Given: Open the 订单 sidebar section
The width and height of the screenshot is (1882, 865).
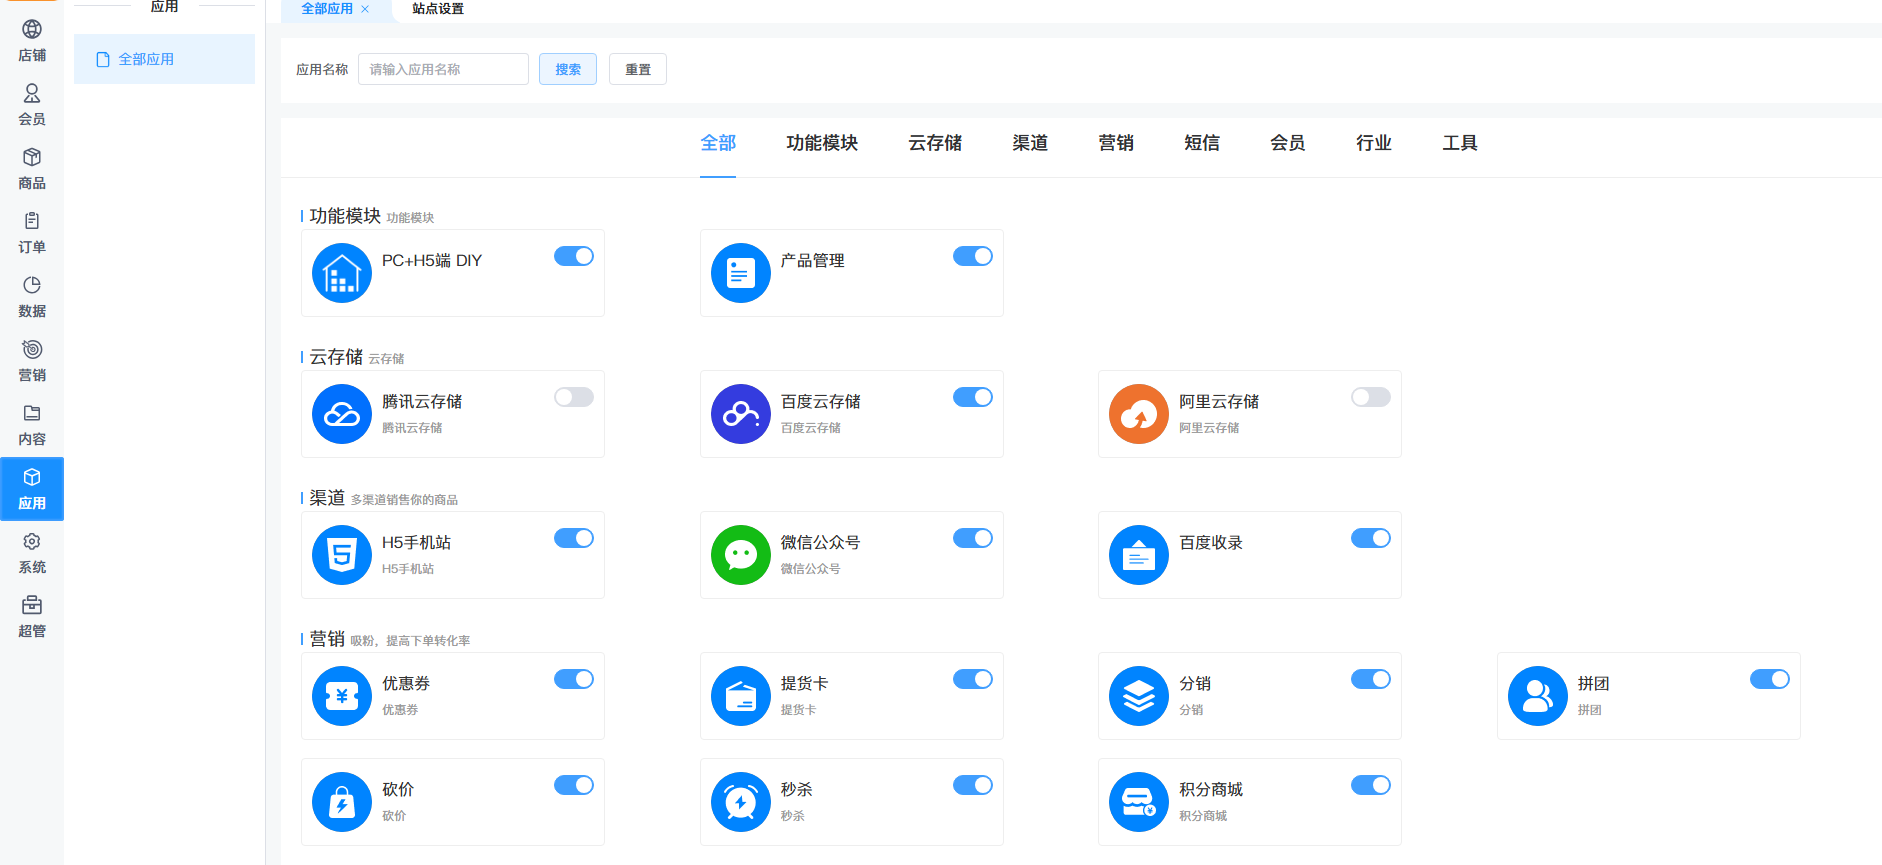Looking at the screenshot, I should click(x=32, y=233).
